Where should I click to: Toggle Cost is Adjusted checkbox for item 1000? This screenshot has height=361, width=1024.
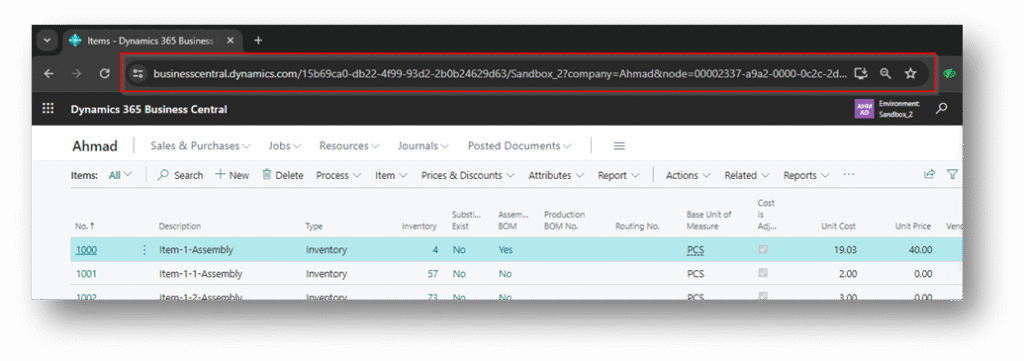pos(763,249)
